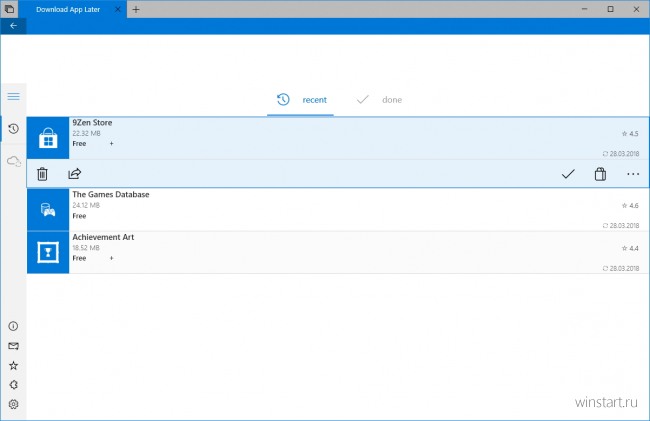Select the Achievement Art title

pos(103,237)
